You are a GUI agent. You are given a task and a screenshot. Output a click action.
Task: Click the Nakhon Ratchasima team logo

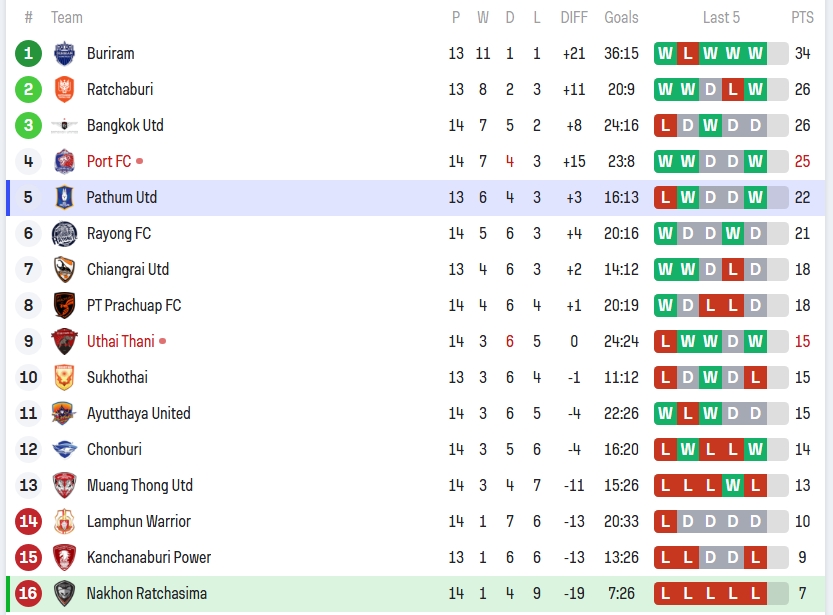64,593
